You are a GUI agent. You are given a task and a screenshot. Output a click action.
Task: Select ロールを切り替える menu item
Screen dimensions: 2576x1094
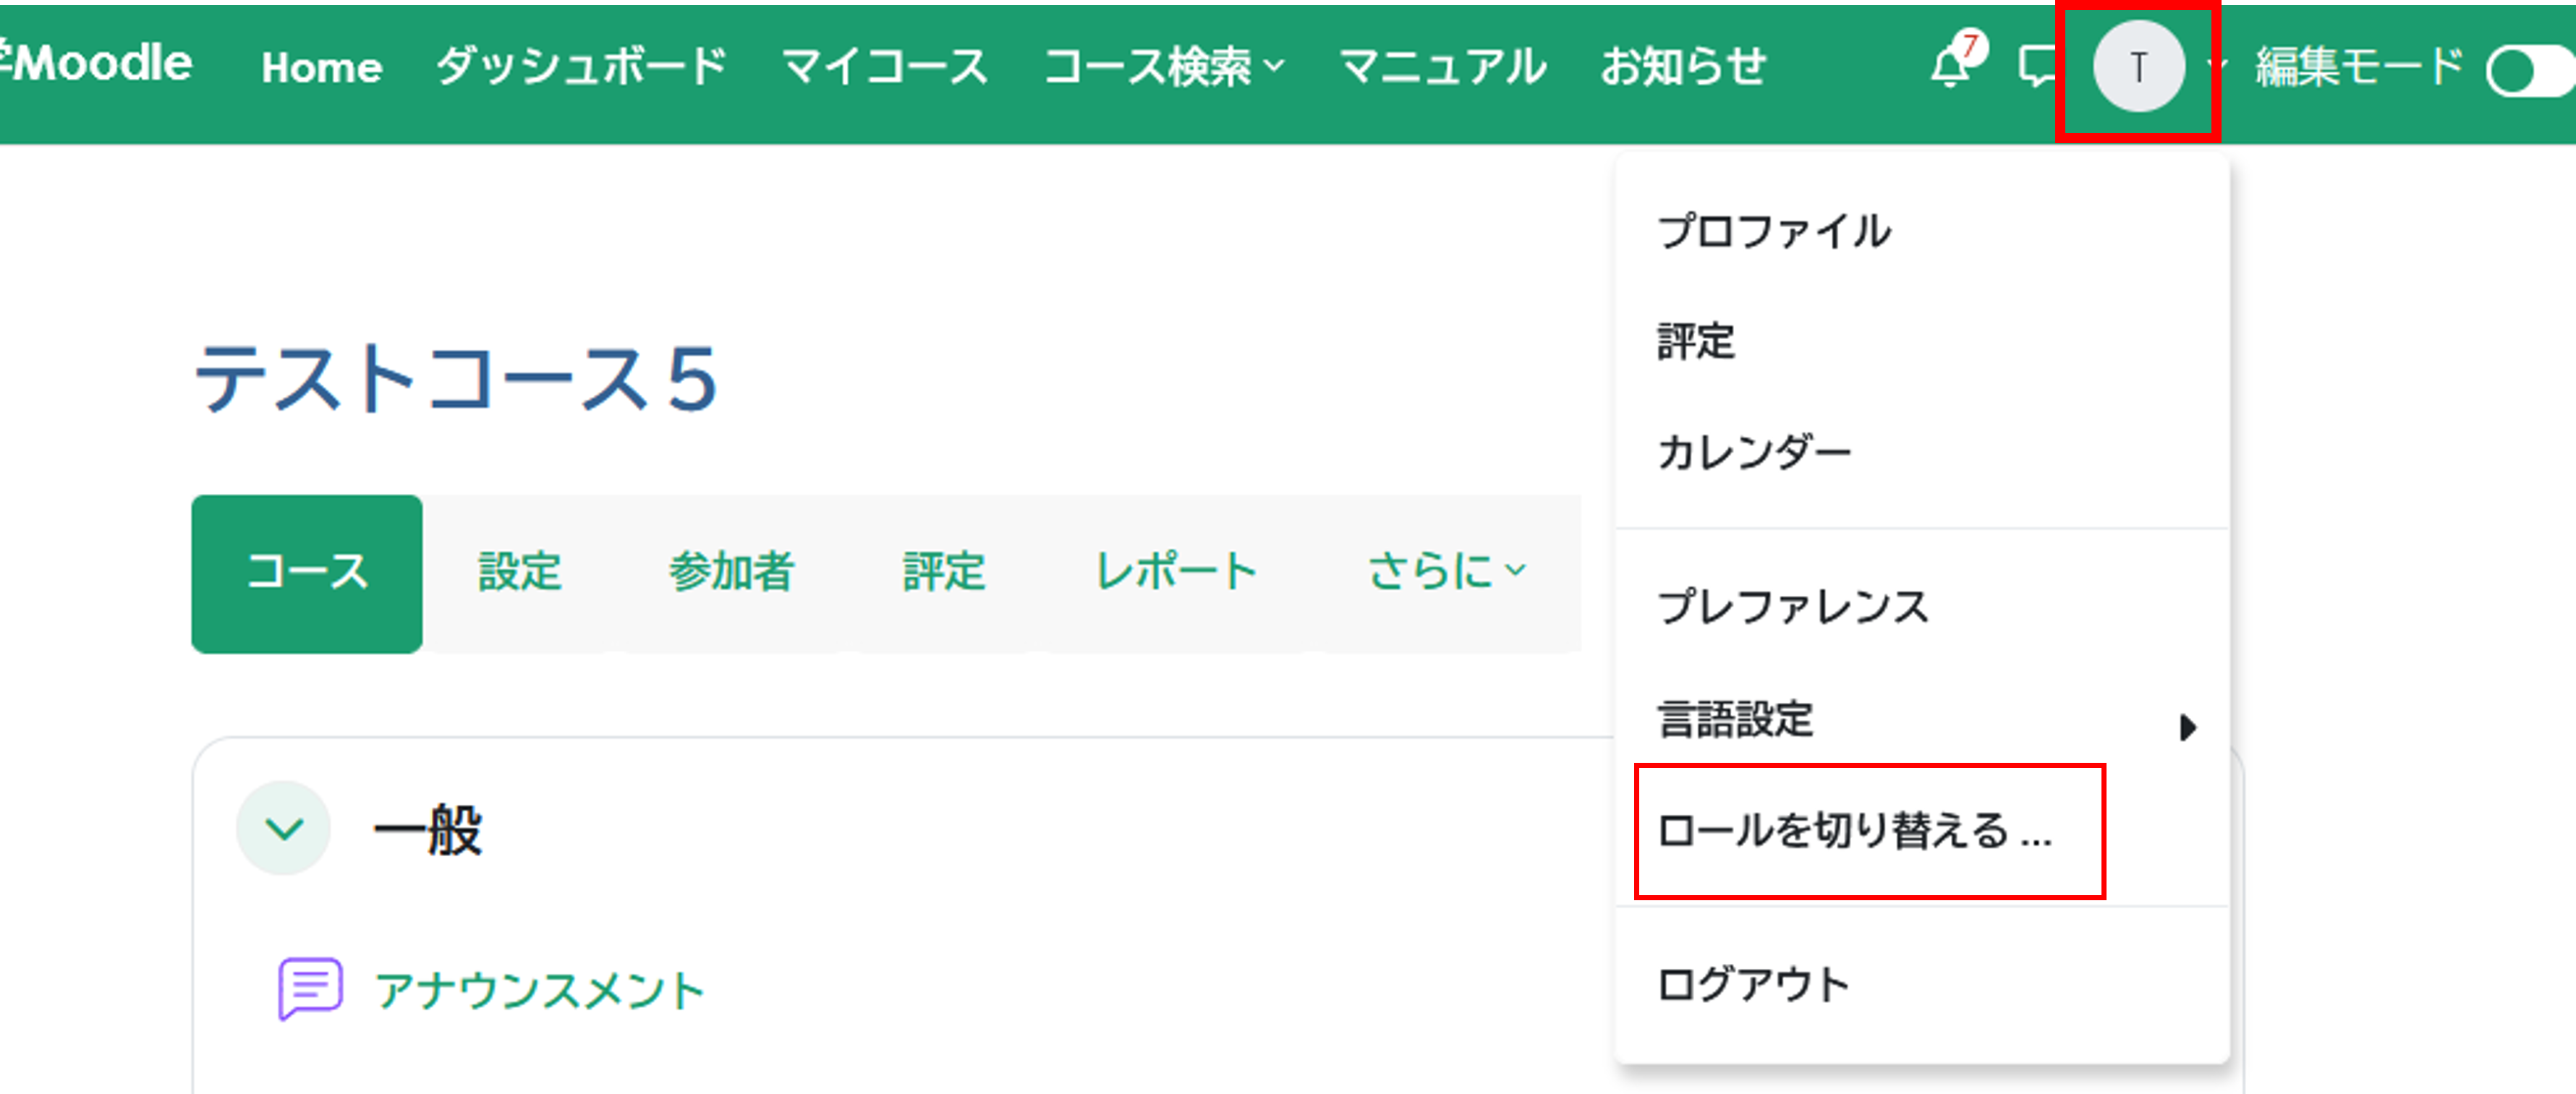point(1854,830)
